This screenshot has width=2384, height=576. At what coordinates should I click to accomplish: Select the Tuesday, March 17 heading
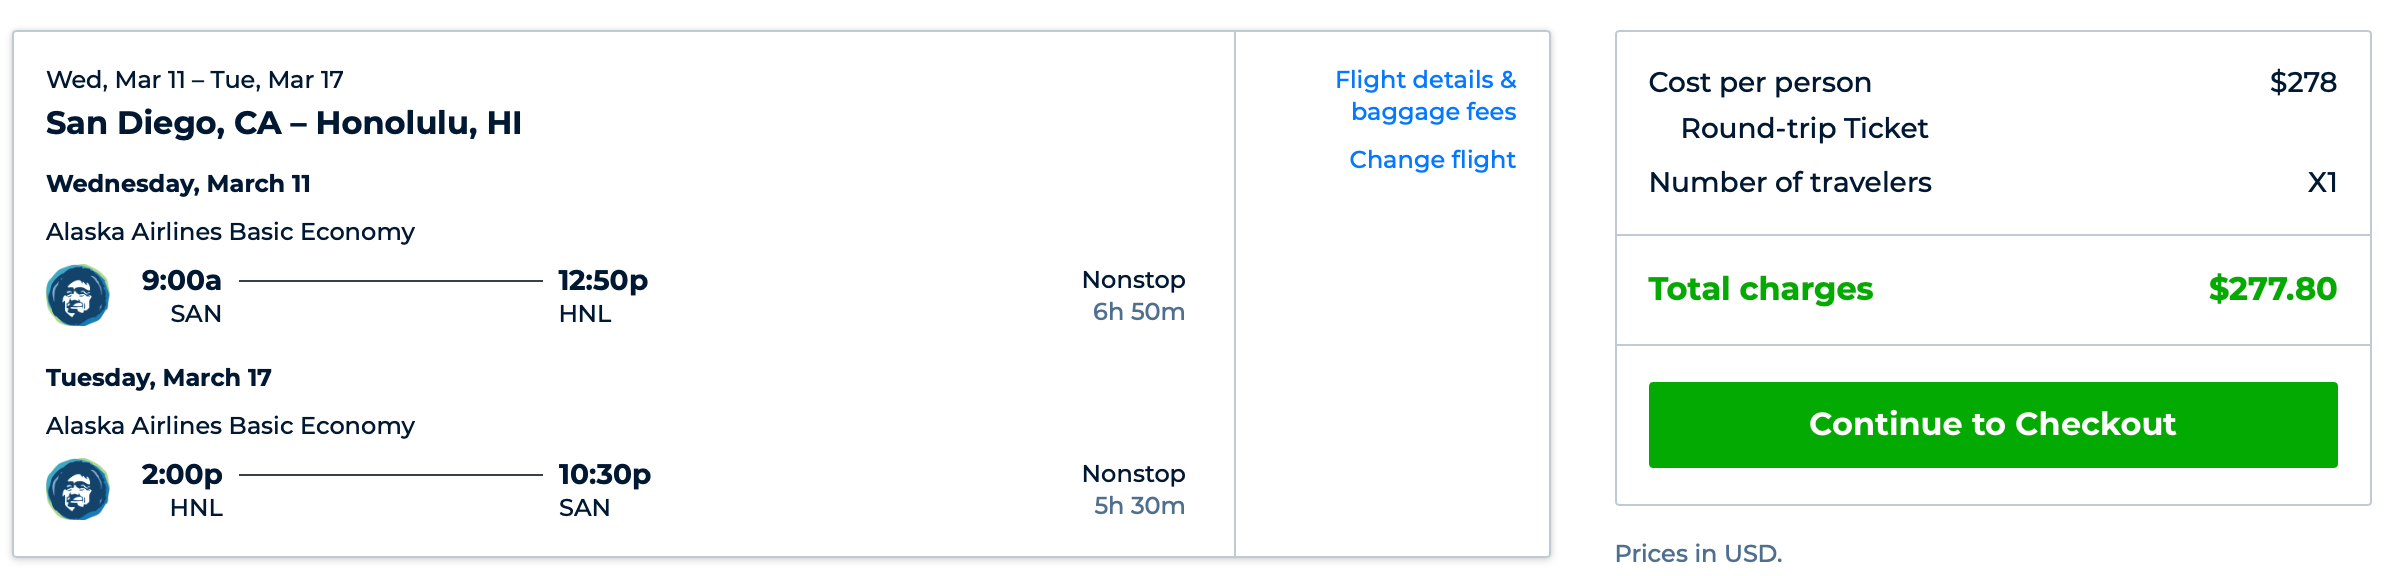(159, 378)
